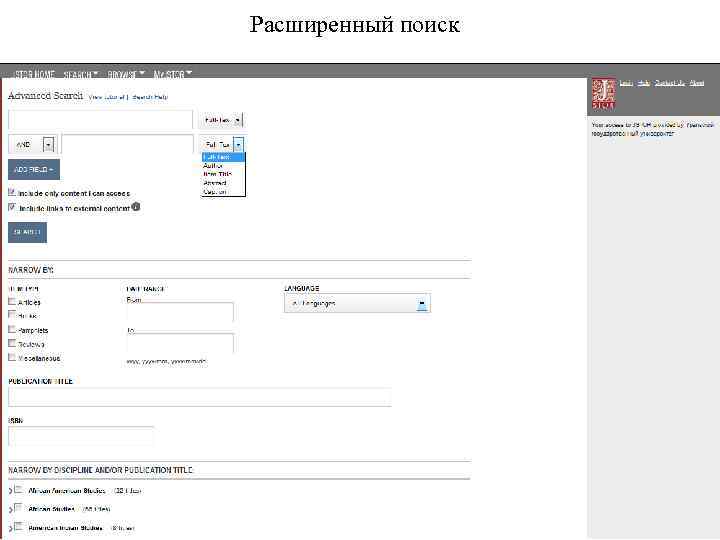
Task: Open first row Full-Text field dropdown
Action: click(x=221, y=120)
